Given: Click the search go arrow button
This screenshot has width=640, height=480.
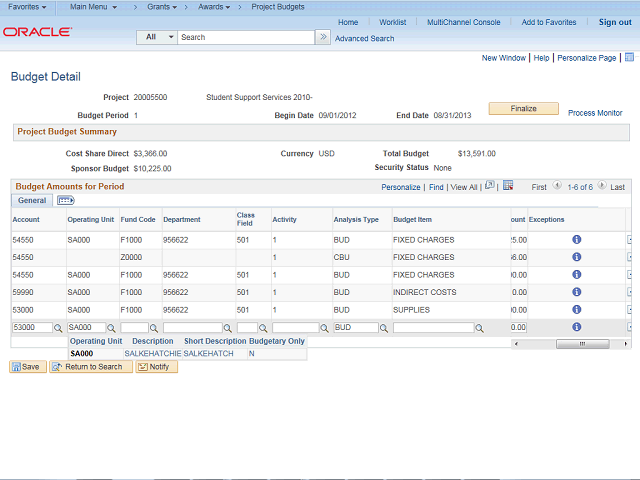Looking at the screenshot, I should pos(323,37).
